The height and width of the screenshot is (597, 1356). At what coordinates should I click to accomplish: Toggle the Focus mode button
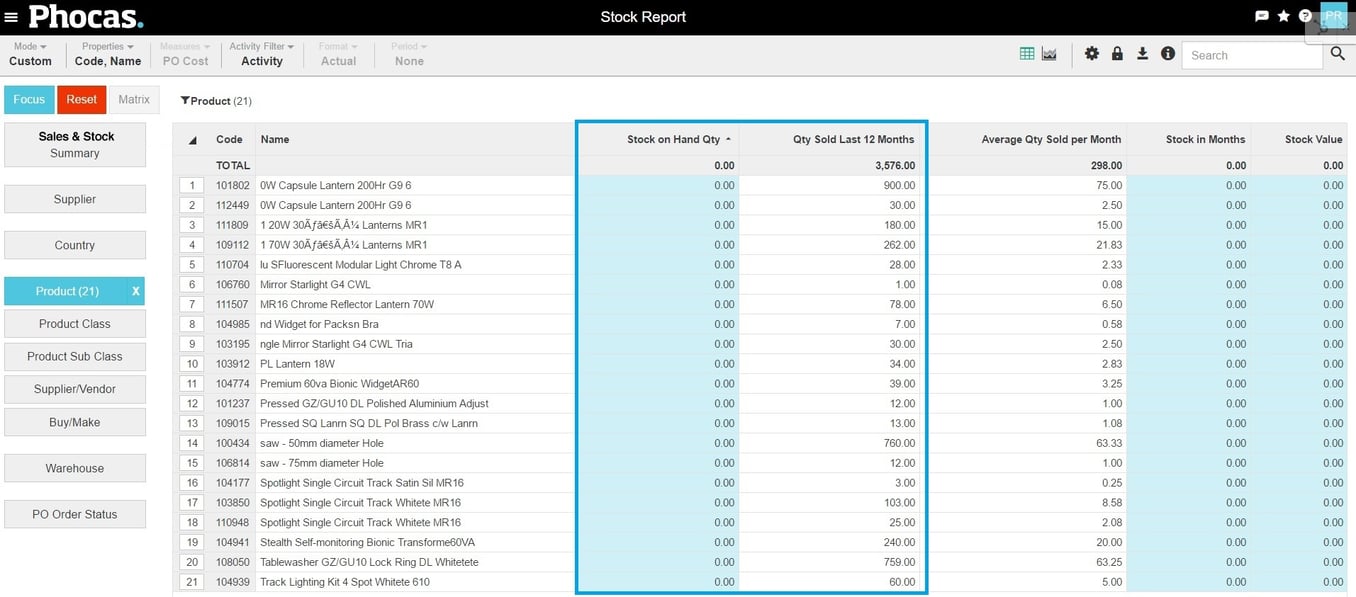tap(28, 99)
